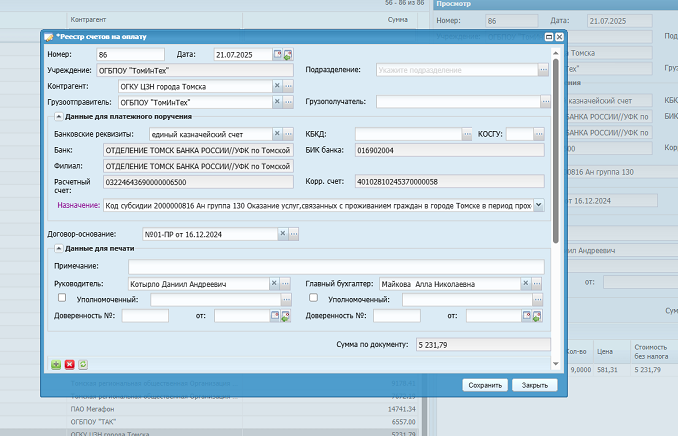
Task: Click scrollbar up arrow in the dialog
Action: tap(556, 53)
